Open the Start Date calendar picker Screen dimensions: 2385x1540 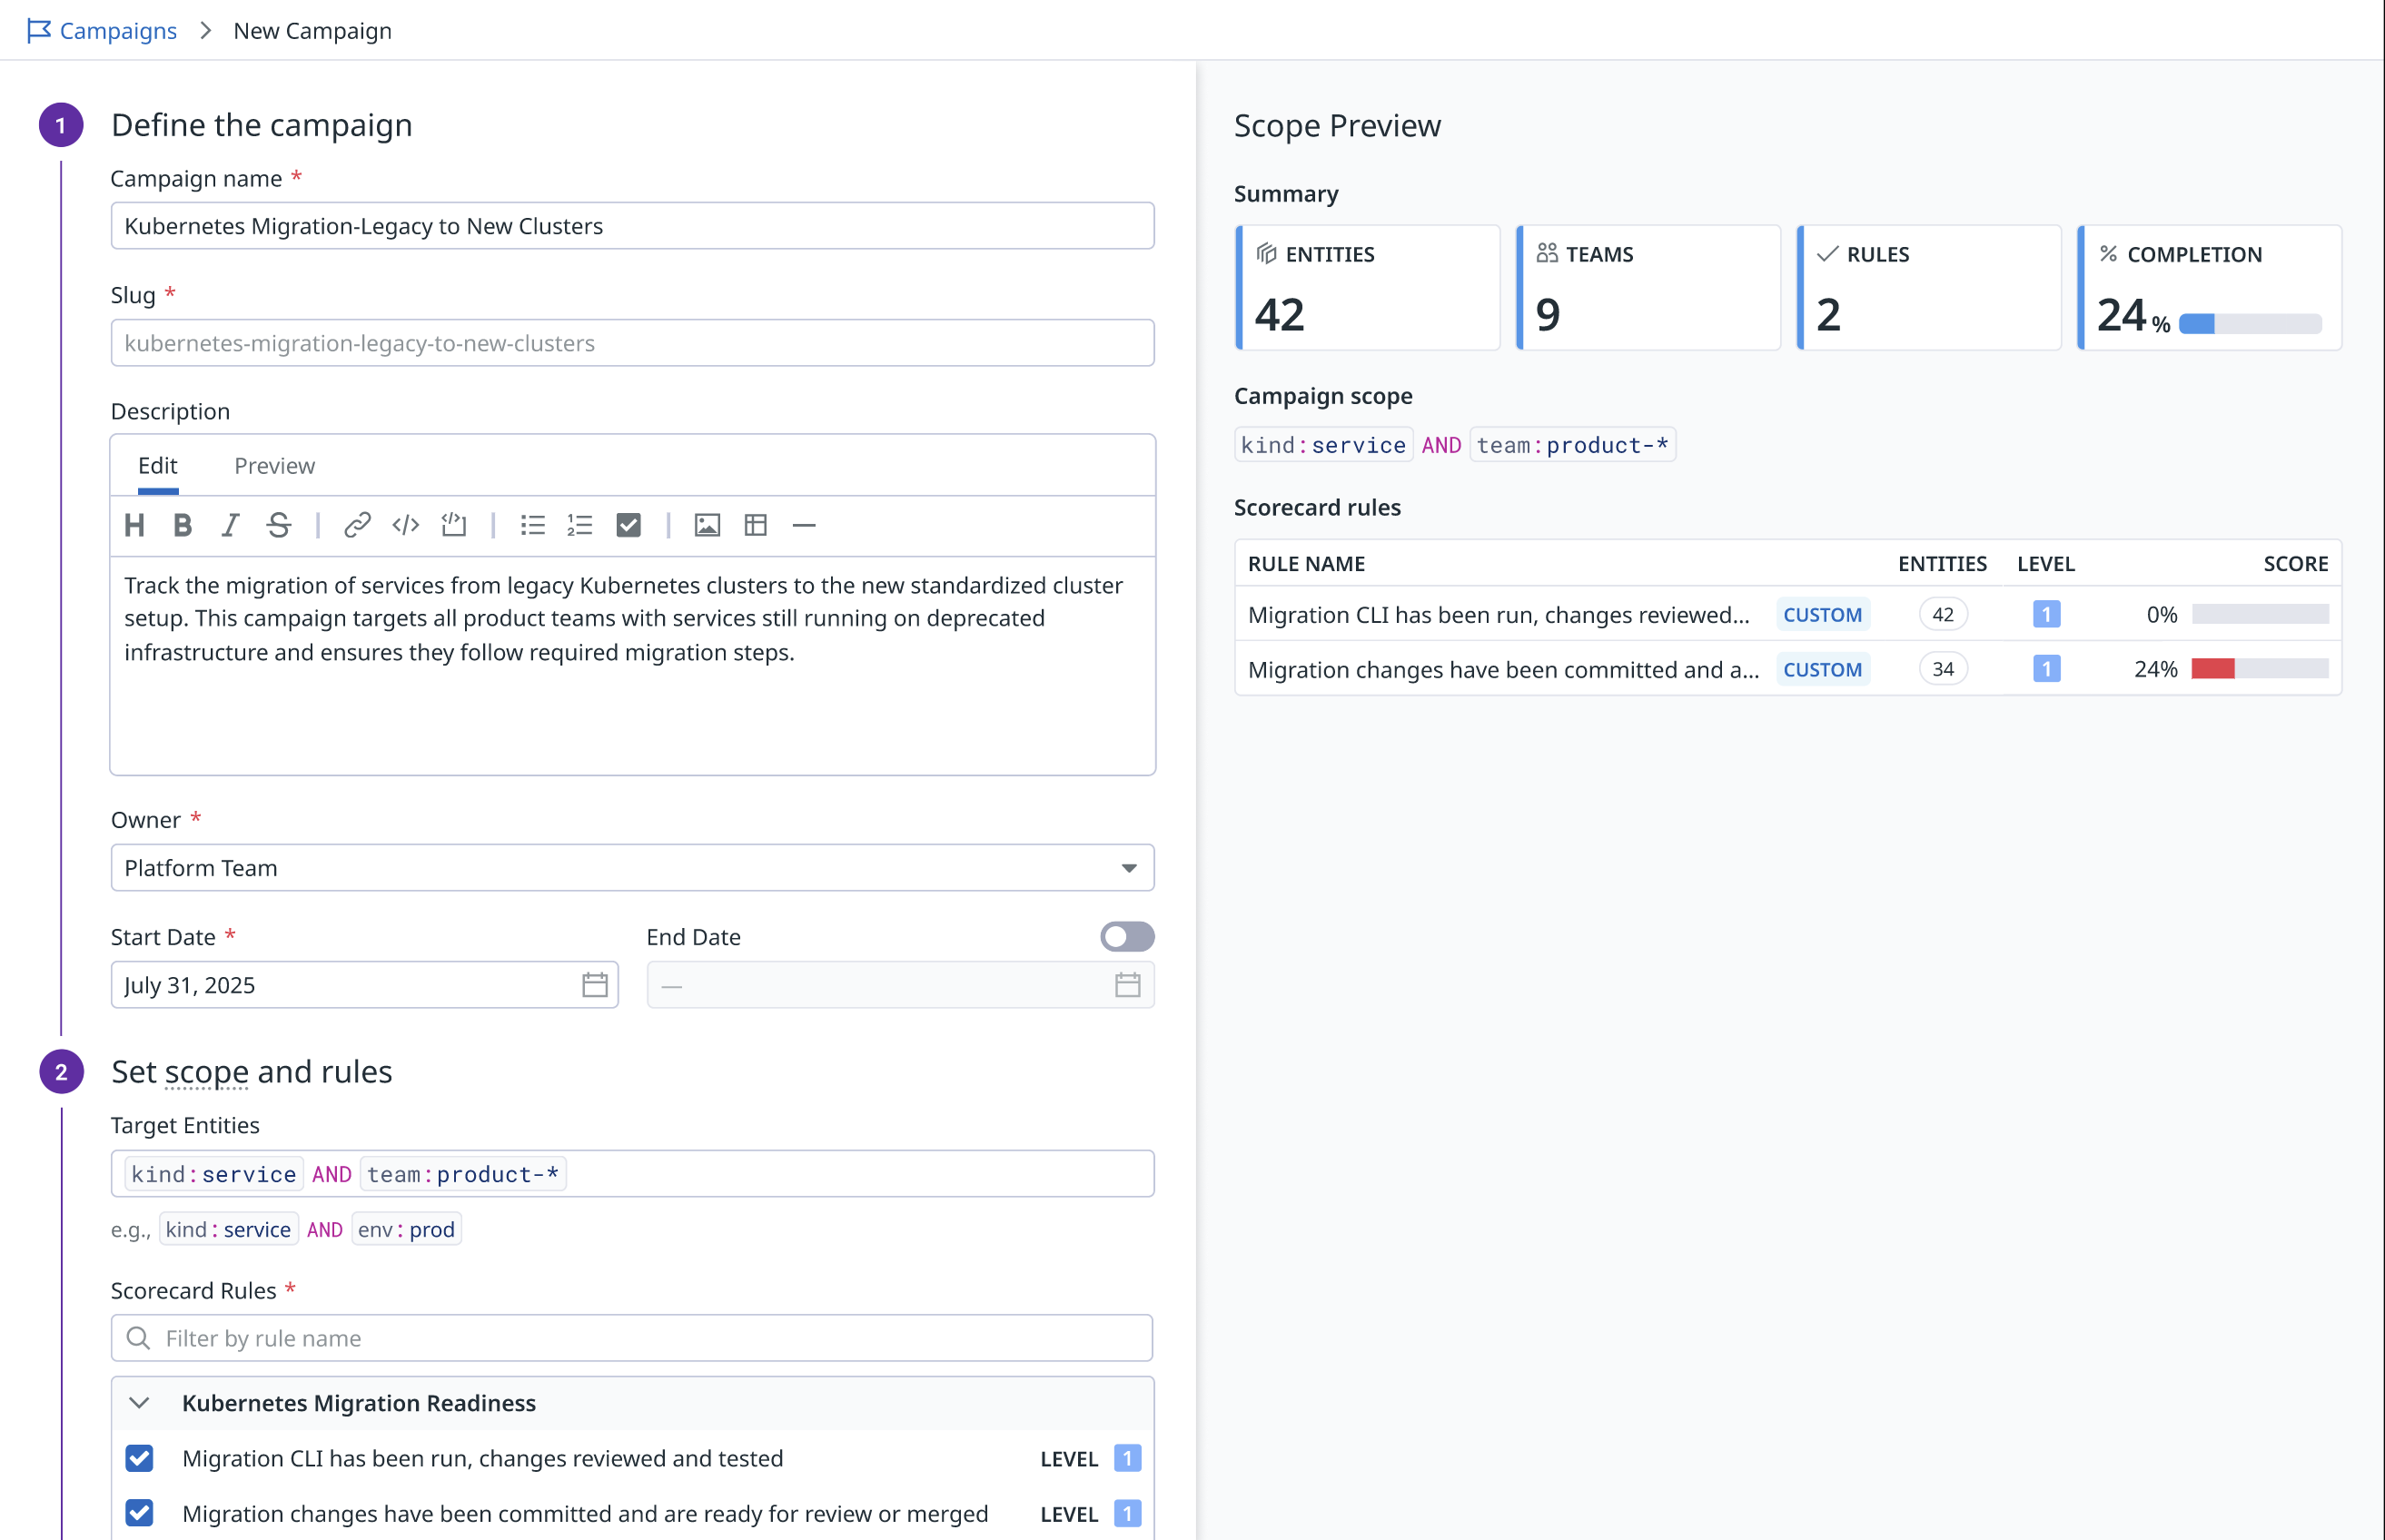point(595,985)
